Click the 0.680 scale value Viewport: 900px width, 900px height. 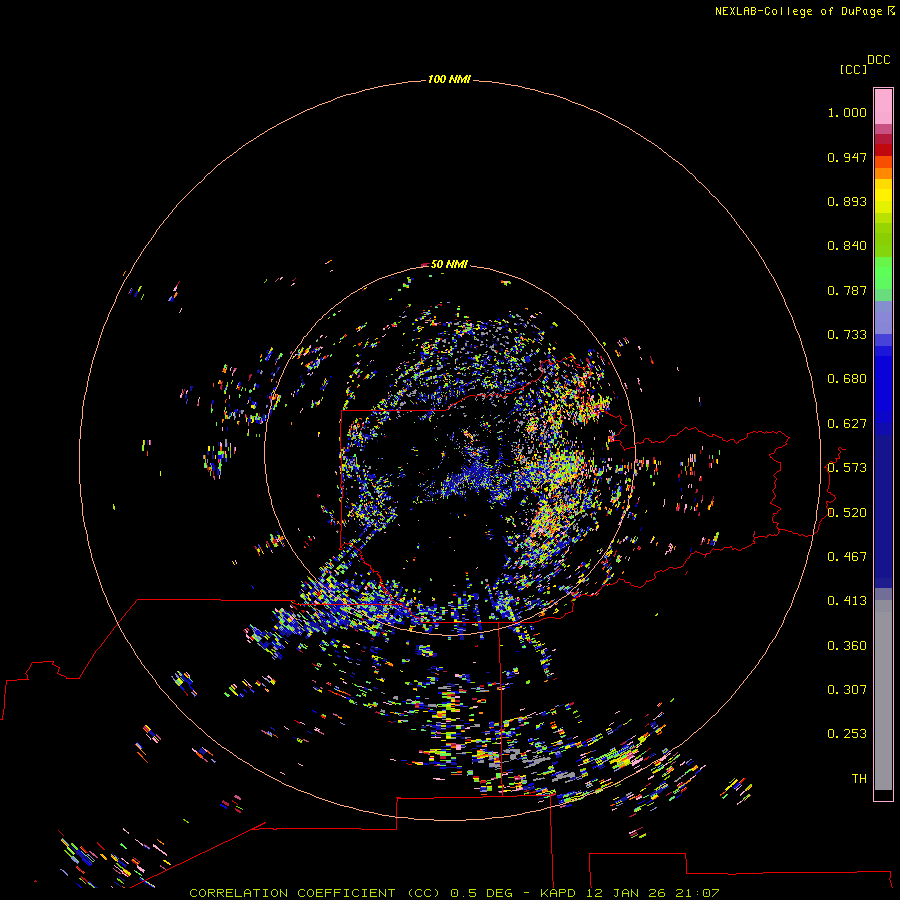point(847,379)
